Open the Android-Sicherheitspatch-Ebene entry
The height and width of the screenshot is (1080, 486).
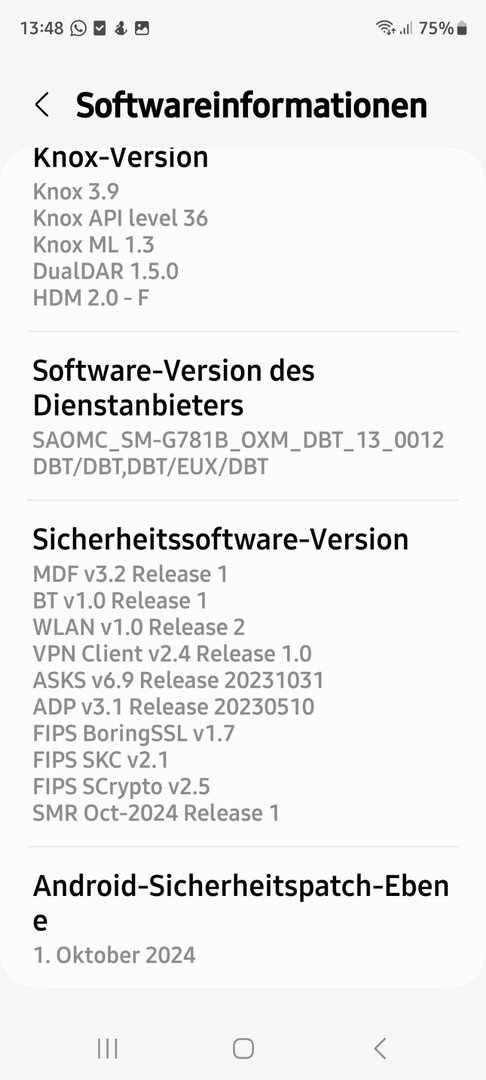(243, 915)
